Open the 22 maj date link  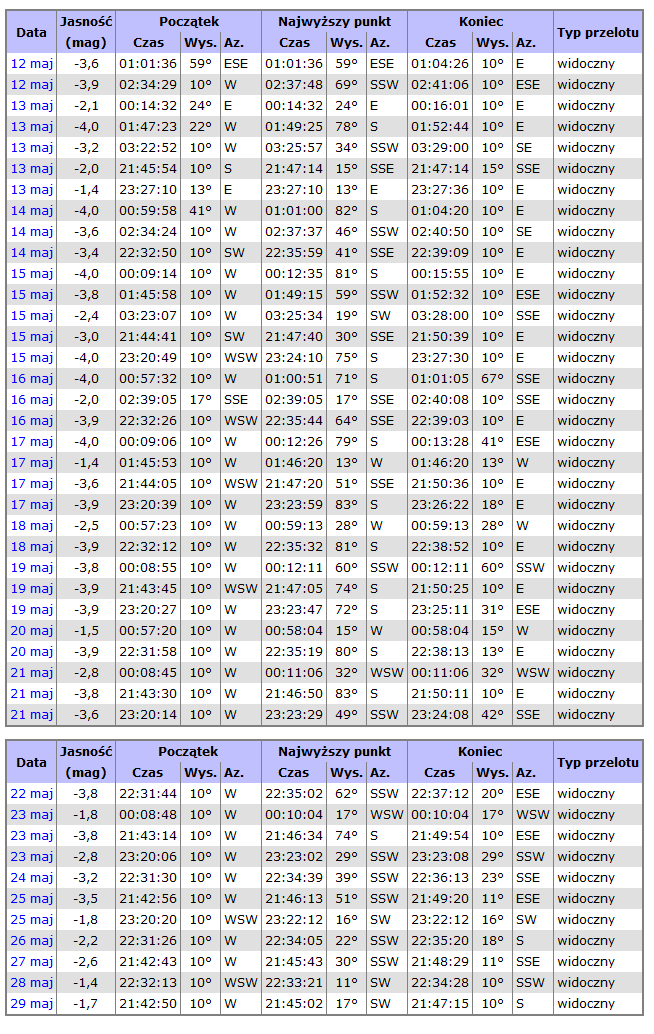click(32, 794)
